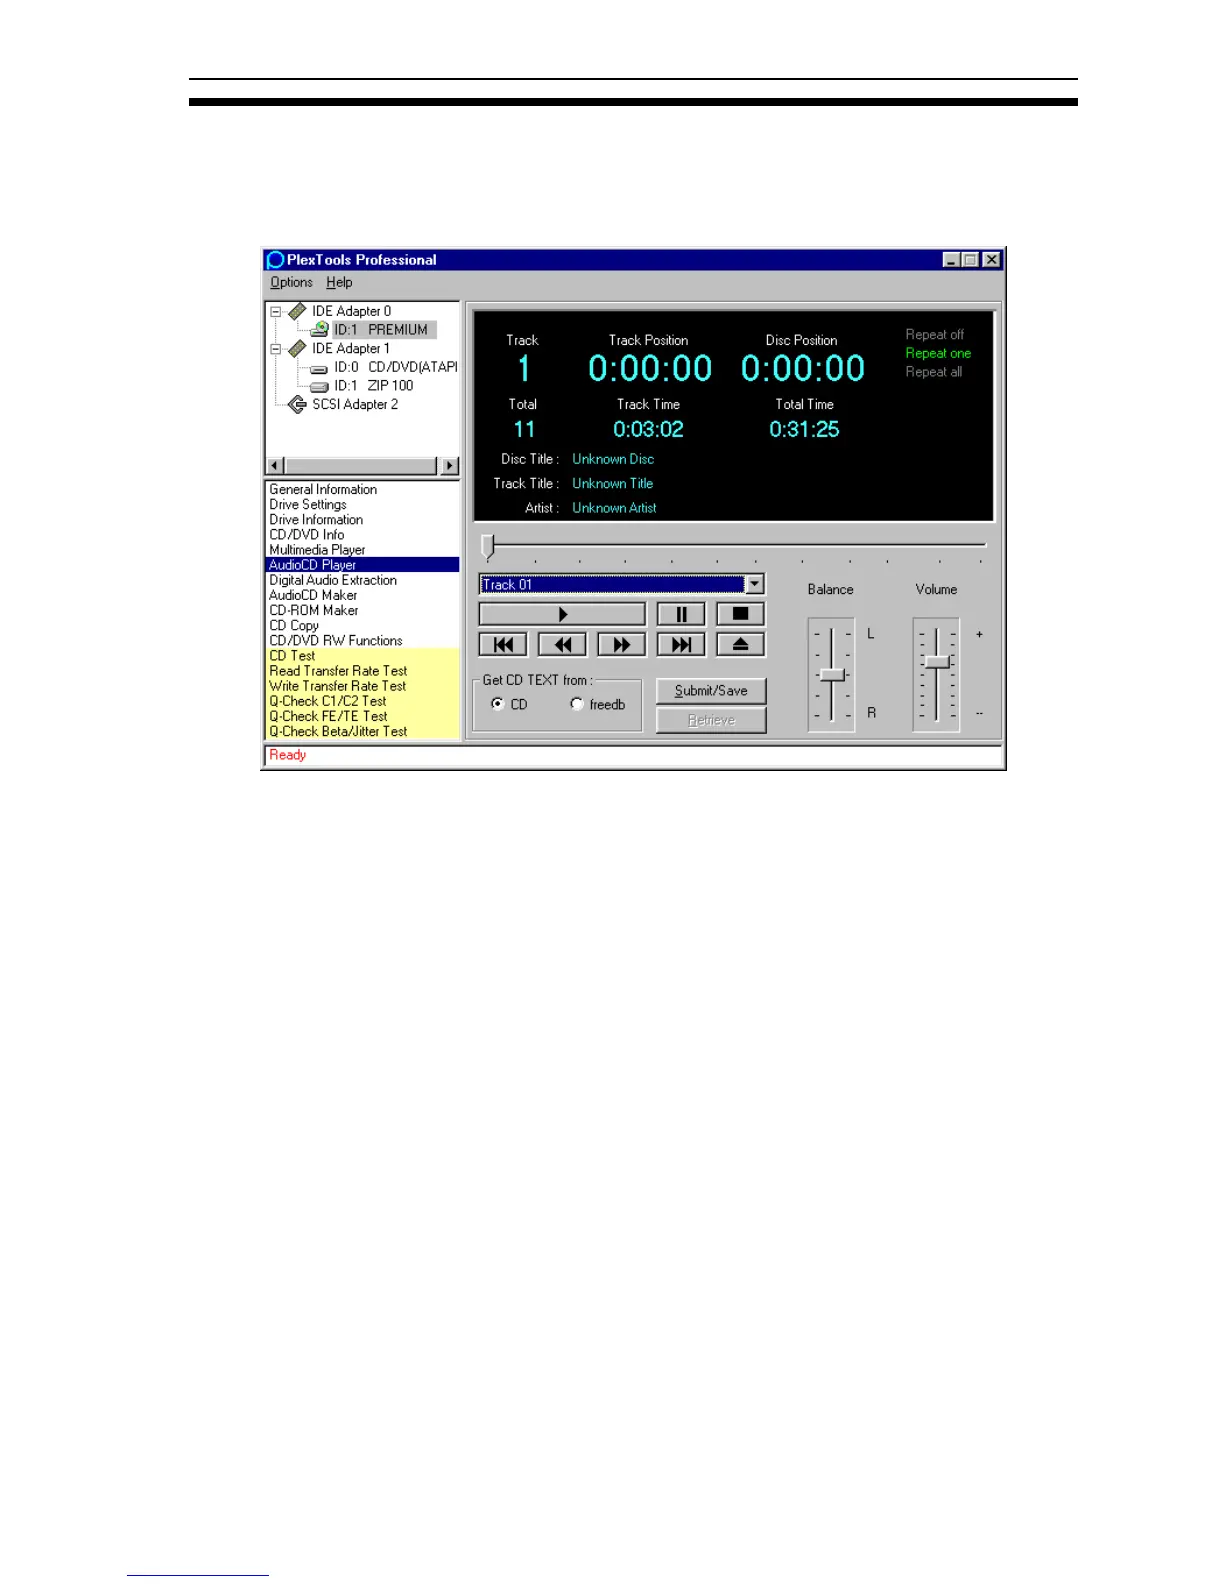Select ID:1 PREMIUM drive in tree

(381, 329)
